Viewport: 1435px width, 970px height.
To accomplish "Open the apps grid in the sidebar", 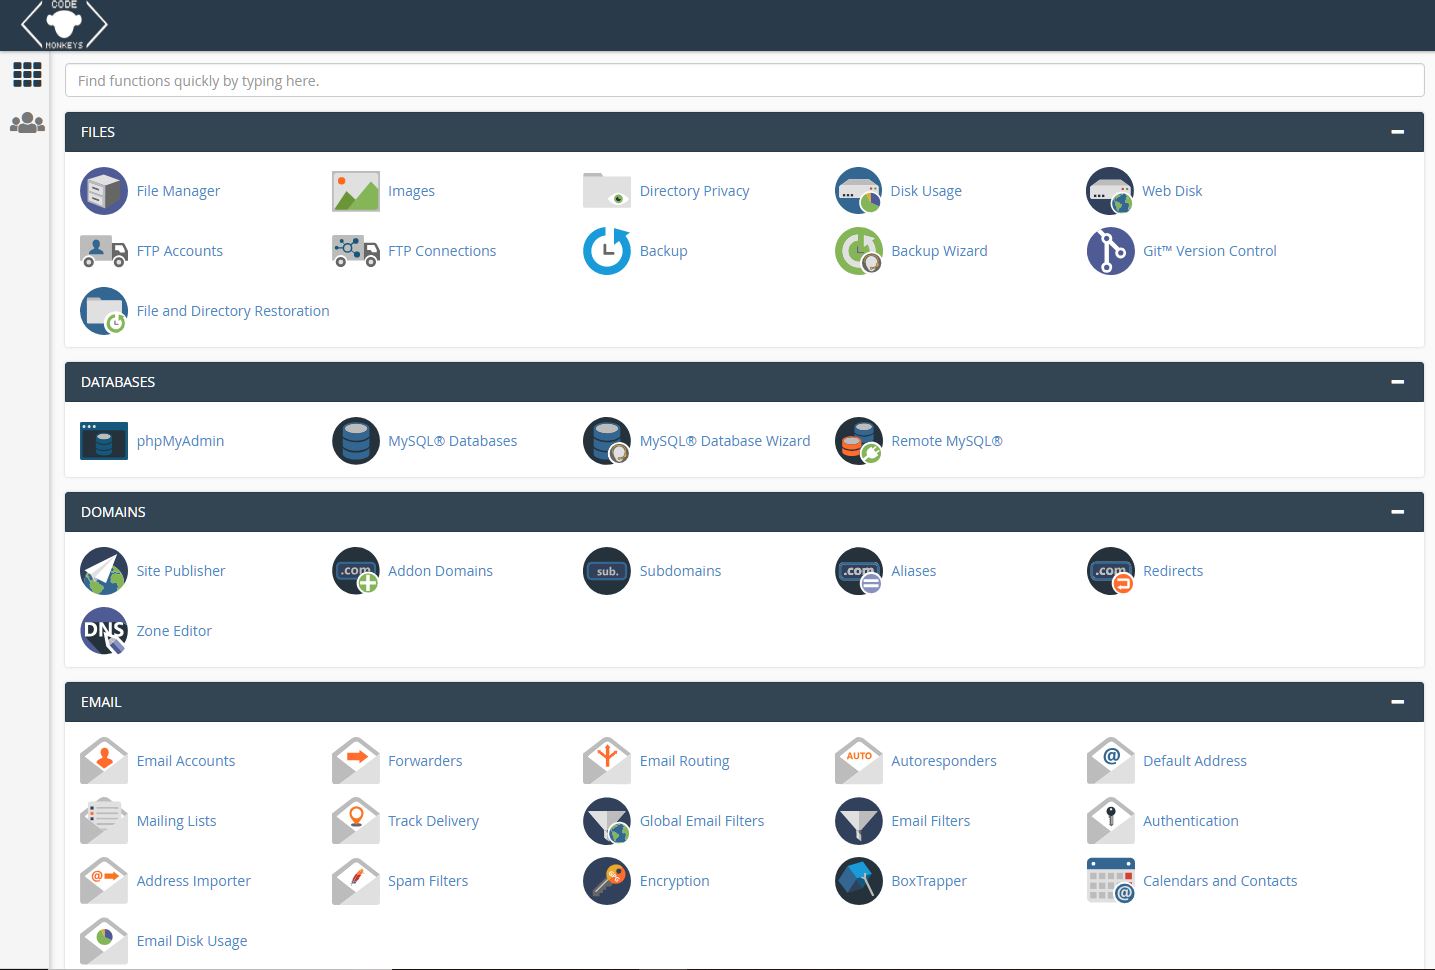I will pos(27,74).
